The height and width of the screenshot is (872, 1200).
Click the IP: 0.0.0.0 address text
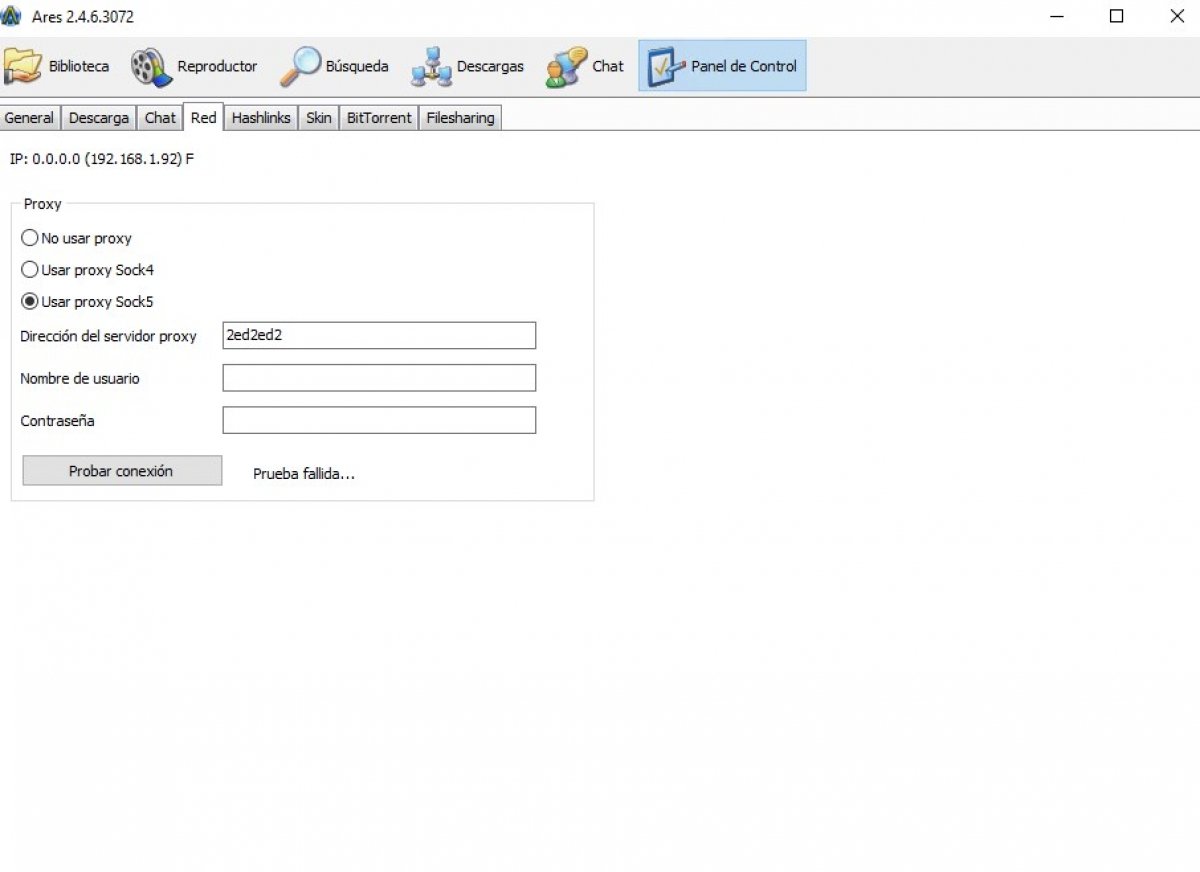click(101, 159)
